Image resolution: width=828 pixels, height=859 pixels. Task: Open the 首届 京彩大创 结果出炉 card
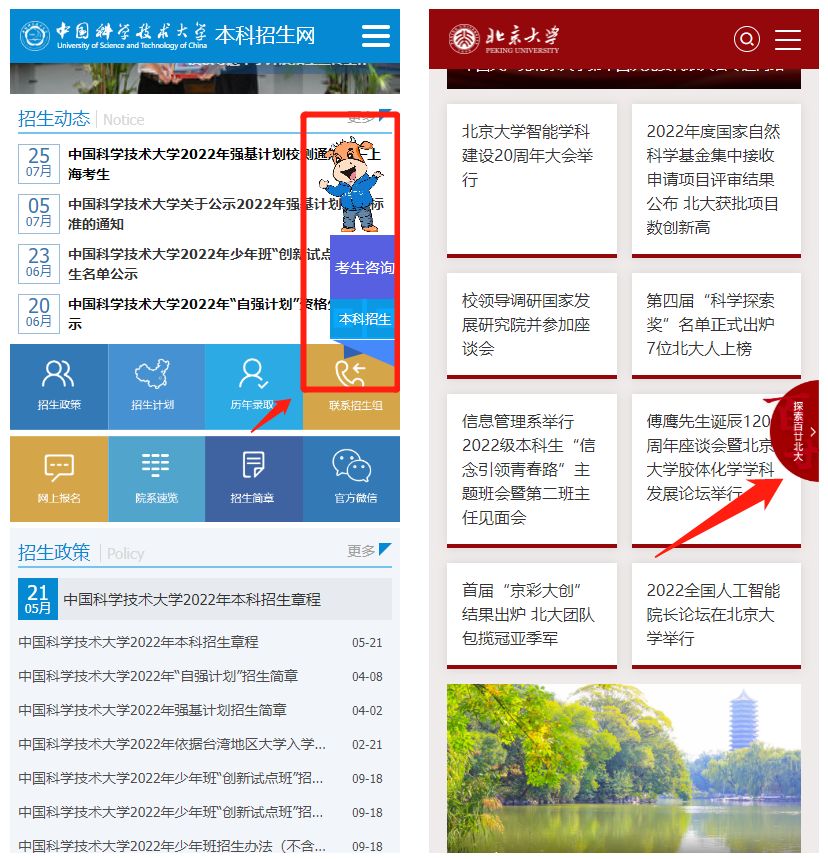tap(532, 615)
